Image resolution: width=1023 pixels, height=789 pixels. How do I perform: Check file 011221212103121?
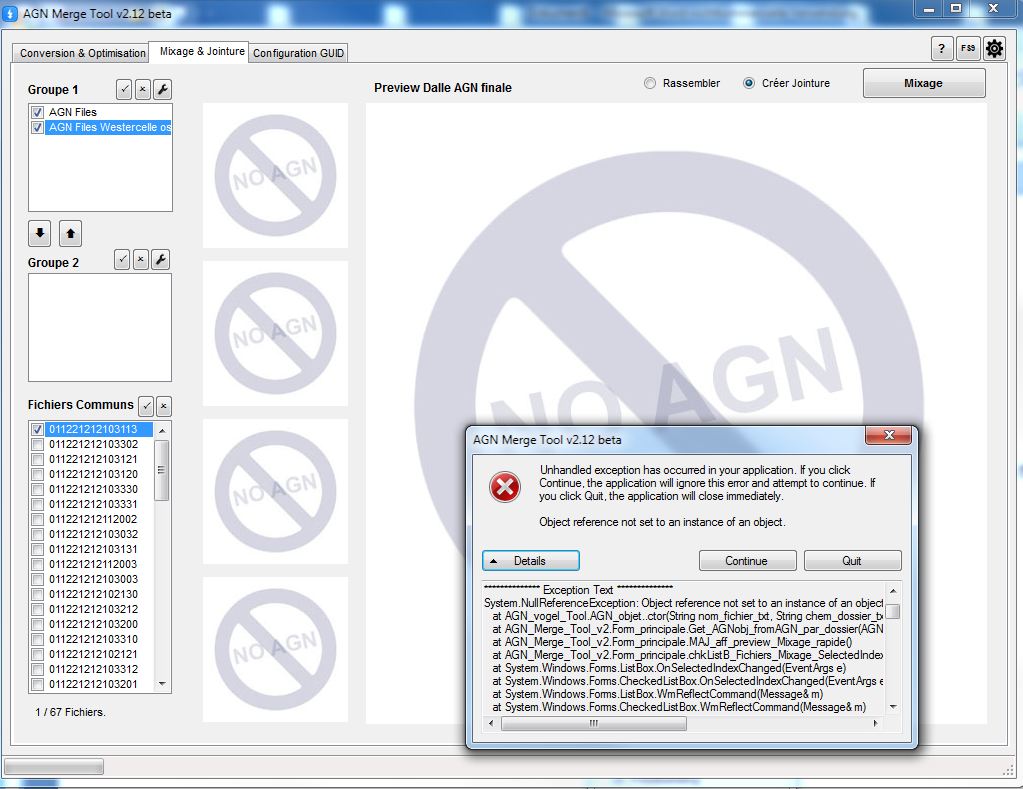[x=37, y=459]
